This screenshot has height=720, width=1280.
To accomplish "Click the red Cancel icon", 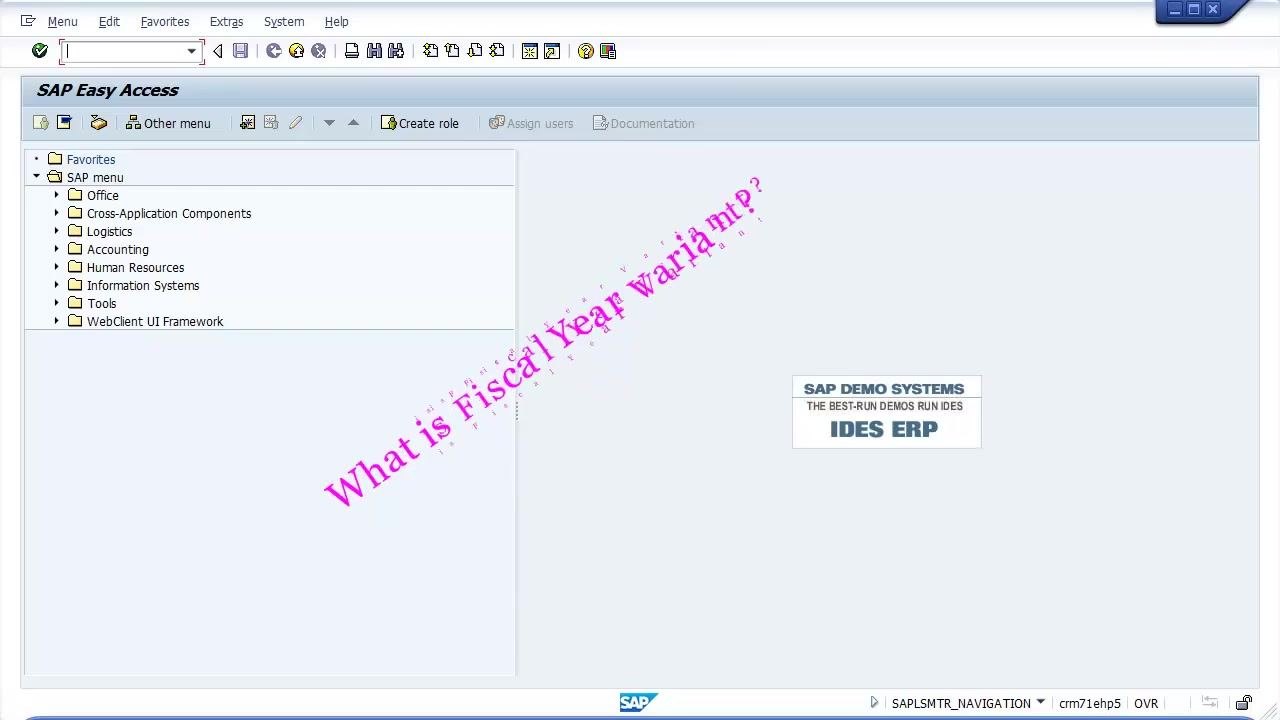I will tap(318, 51).
